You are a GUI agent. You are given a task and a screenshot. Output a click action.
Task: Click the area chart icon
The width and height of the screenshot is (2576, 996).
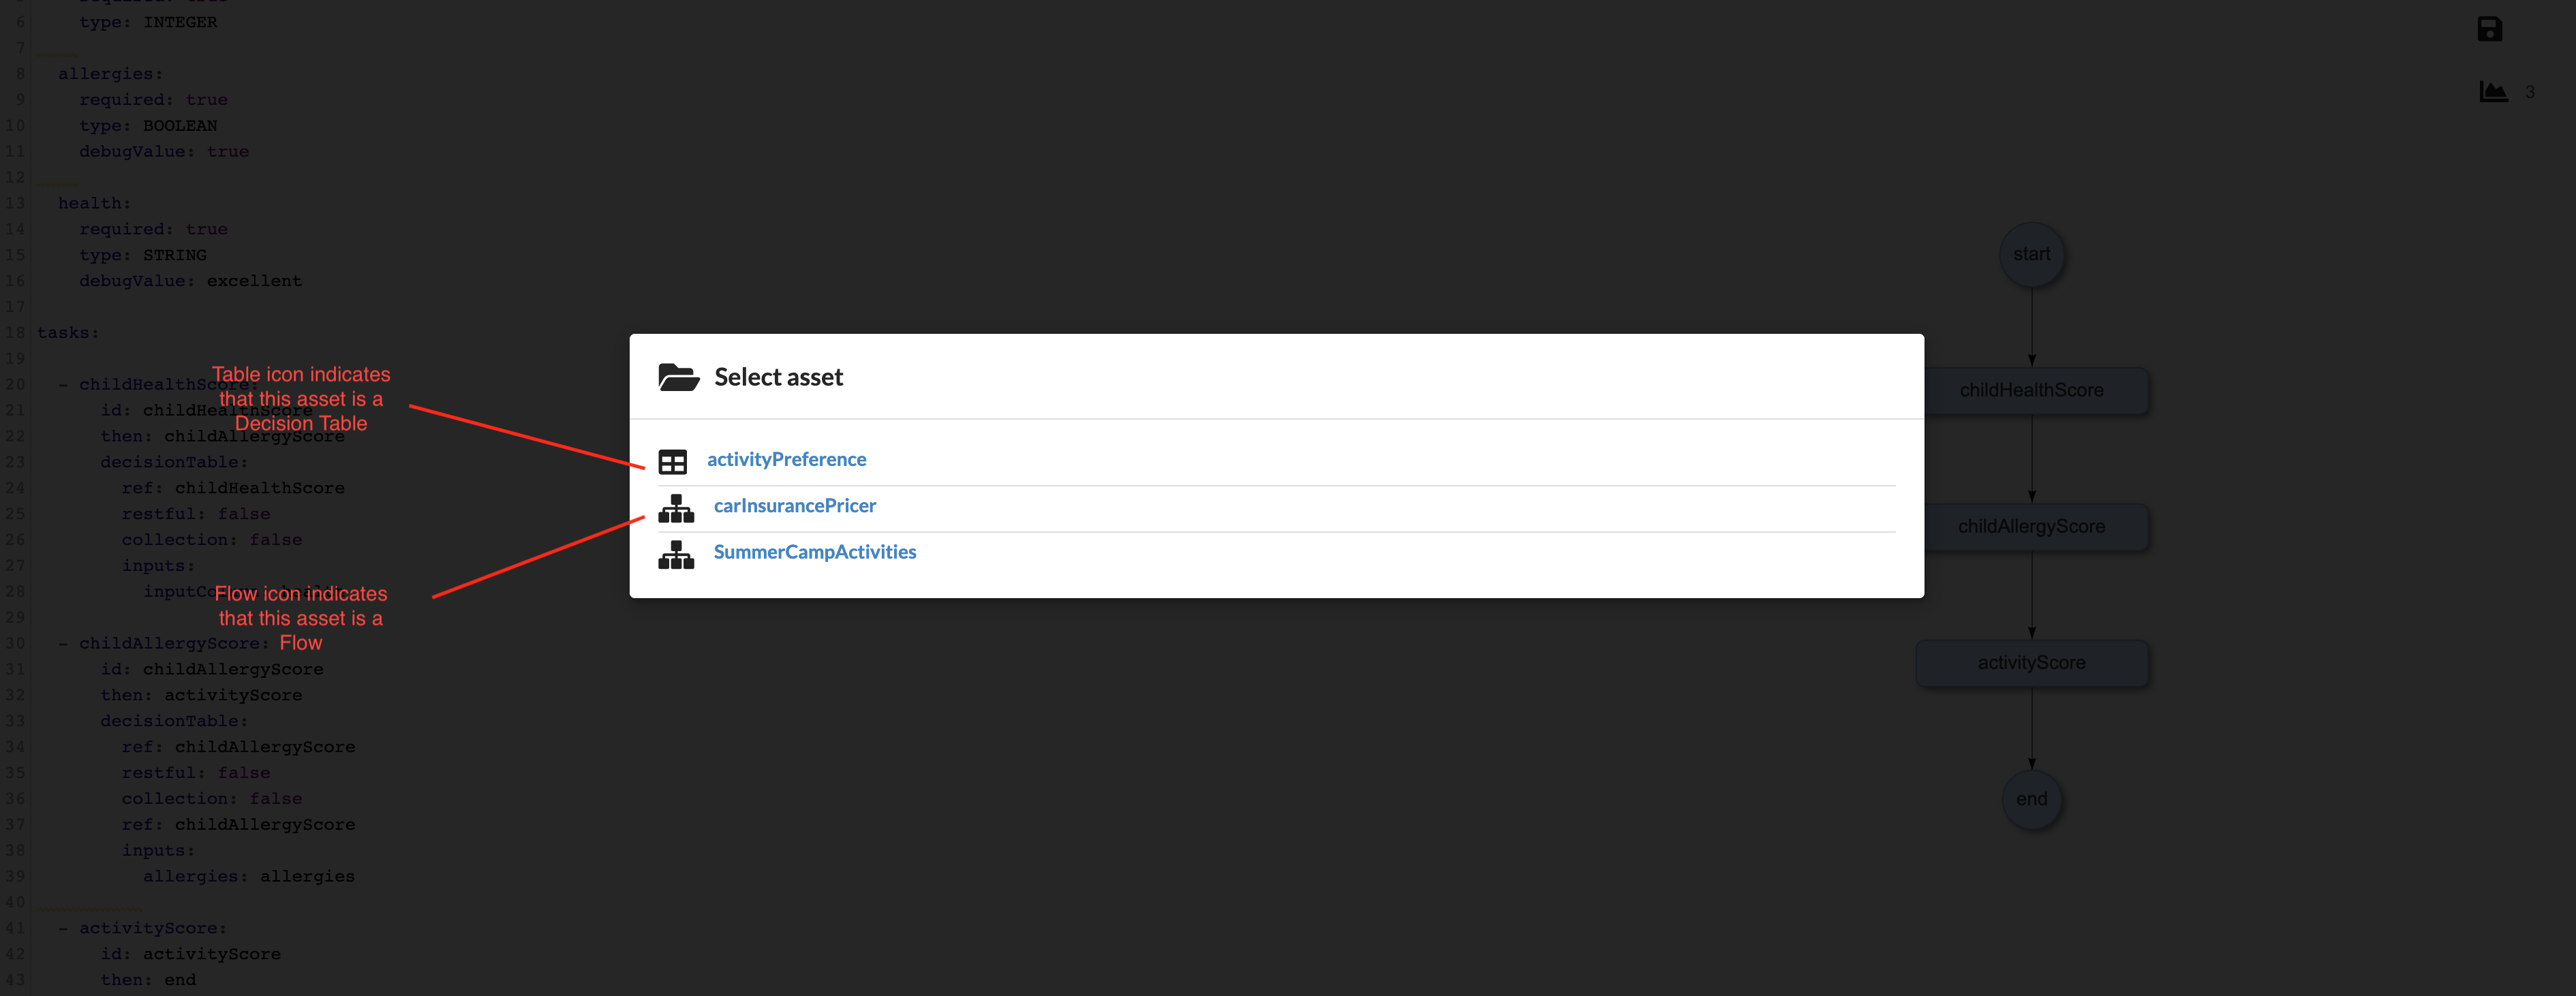2493,92
